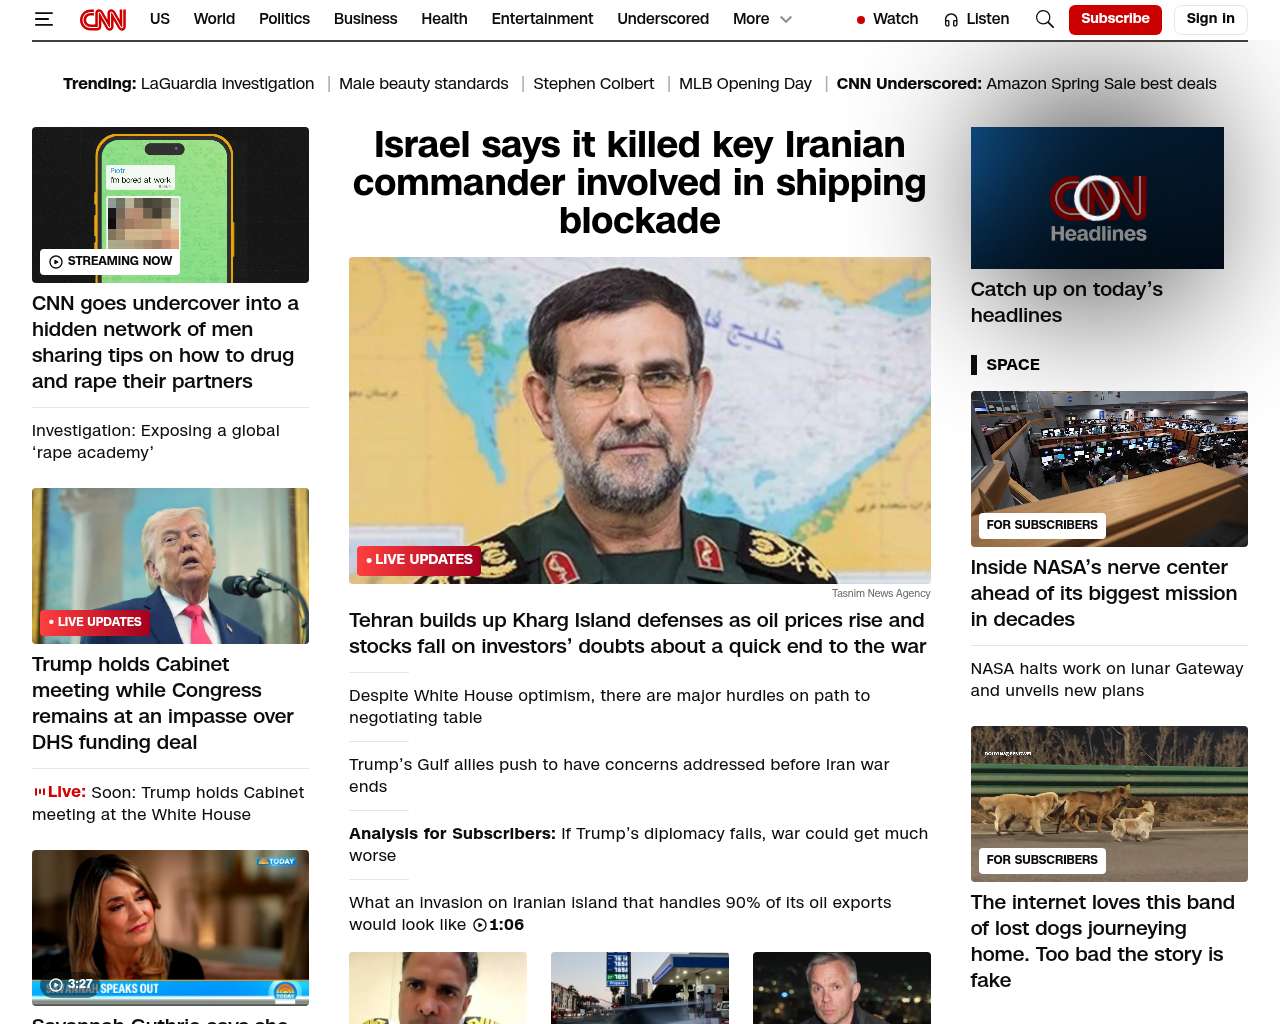Open the NASA nerve center image
This screenshot has height=1024, width=1280.
coord(1109,469)
